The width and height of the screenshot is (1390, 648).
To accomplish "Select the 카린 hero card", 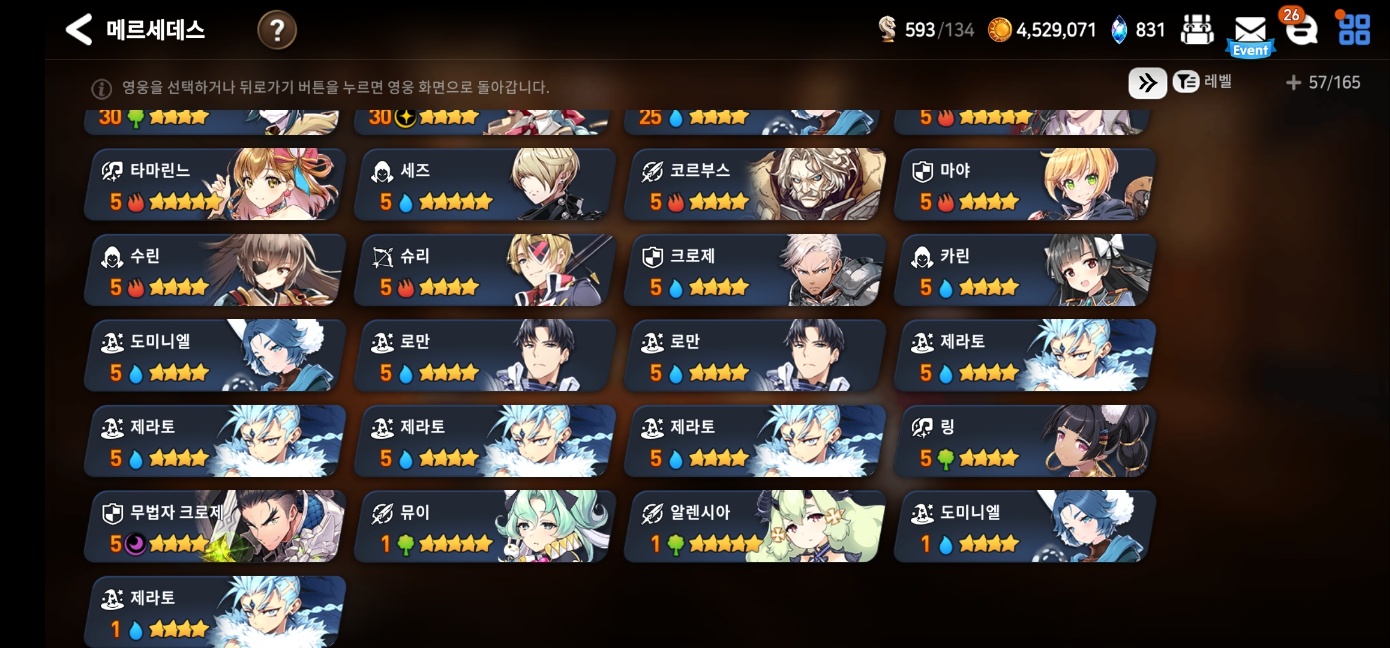I will [x=1025, y=270].
